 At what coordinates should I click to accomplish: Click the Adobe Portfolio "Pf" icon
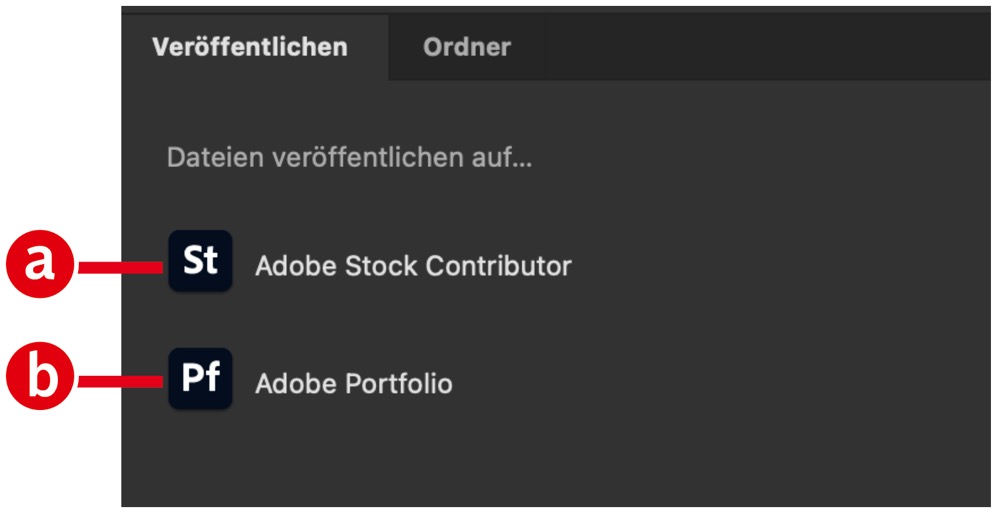click(200, 379)
